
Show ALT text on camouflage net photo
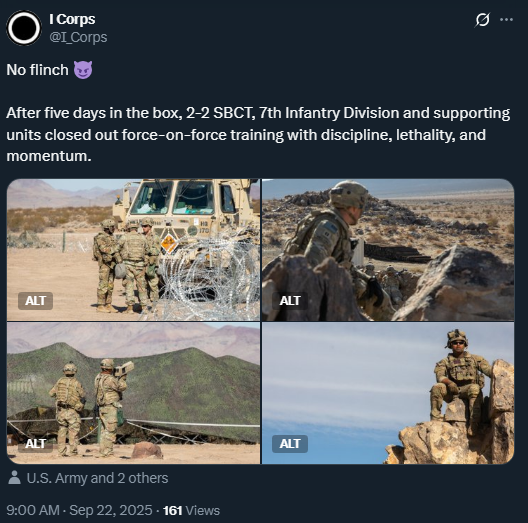pos(35,444)
